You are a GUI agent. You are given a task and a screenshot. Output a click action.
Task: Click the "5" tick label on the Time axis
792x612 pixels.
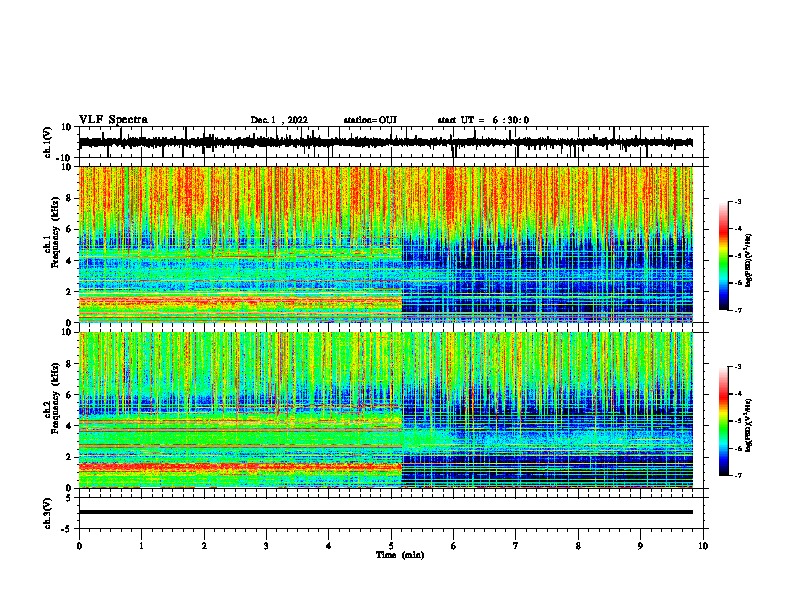[x=391, y=546]
